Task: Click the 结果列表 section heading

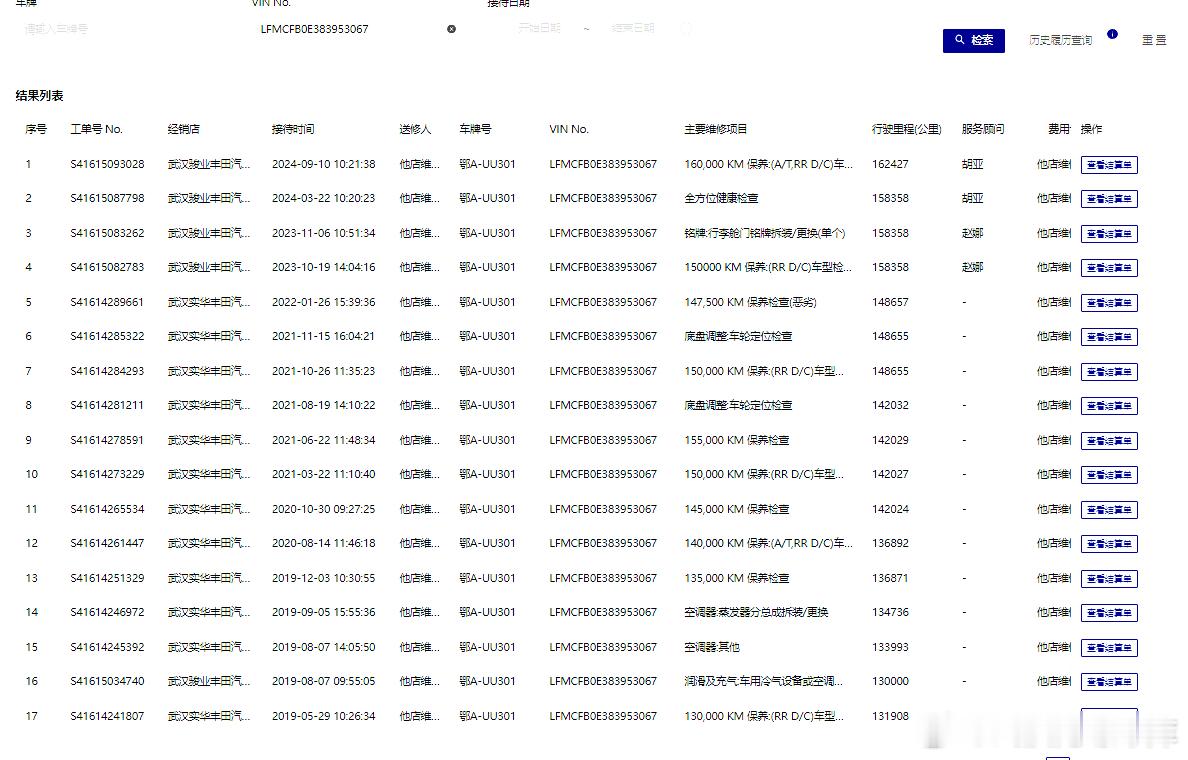Action: tap(39, 95)
